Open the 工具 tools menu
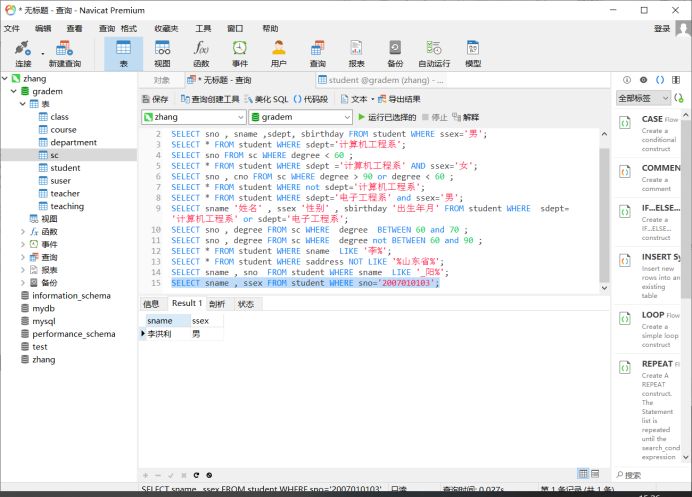This screenshot has width=692, height=497. point(203,29)
